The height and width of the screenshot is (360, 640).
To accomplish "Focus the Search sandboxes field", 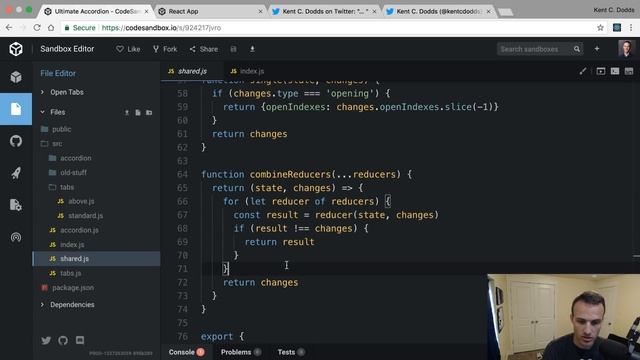I will coord(535,49).
